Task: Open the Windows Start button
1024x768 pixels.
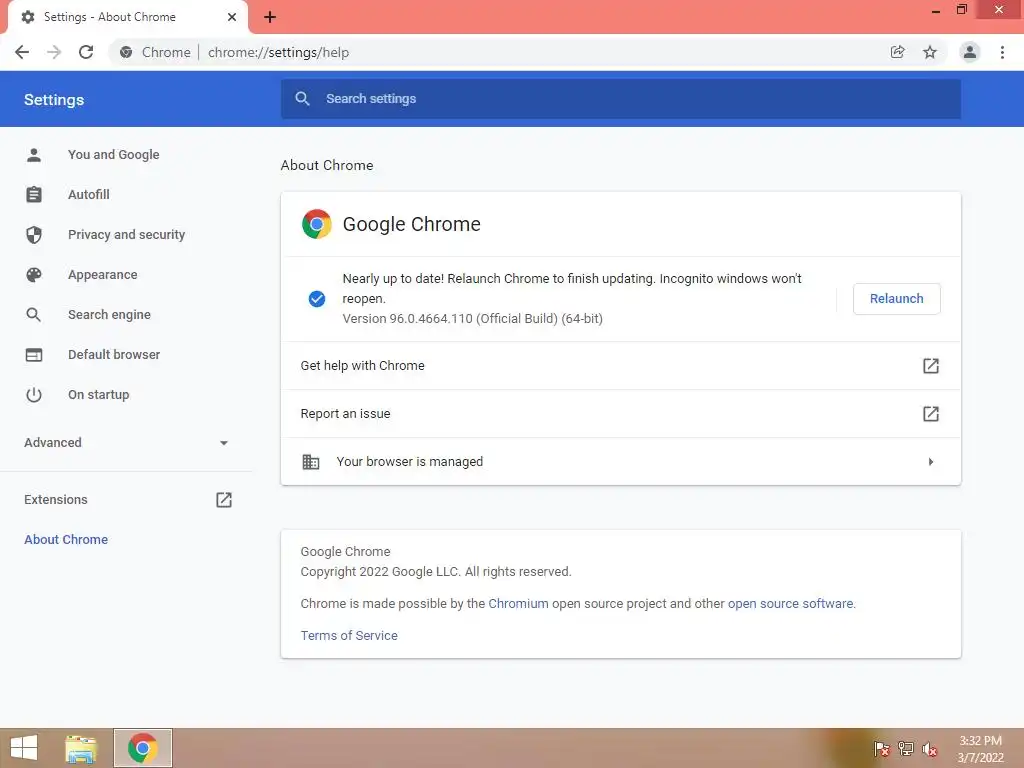Action: point(24,748)
